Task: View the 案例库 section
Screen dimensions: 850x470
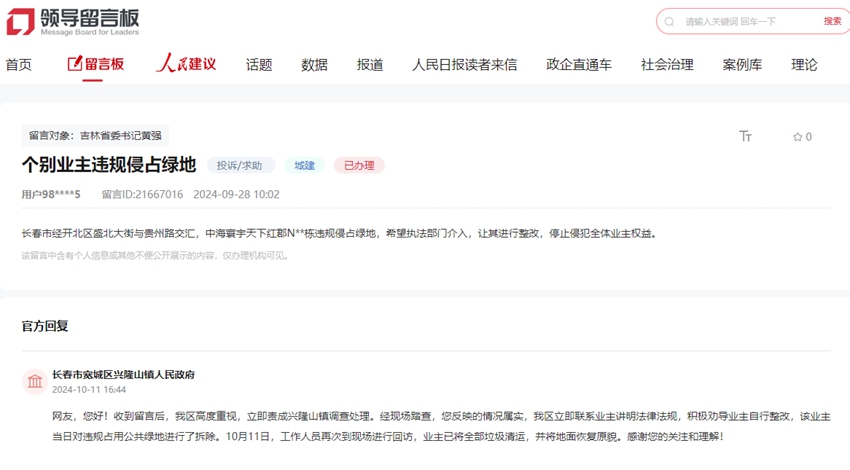Action: 742,65
